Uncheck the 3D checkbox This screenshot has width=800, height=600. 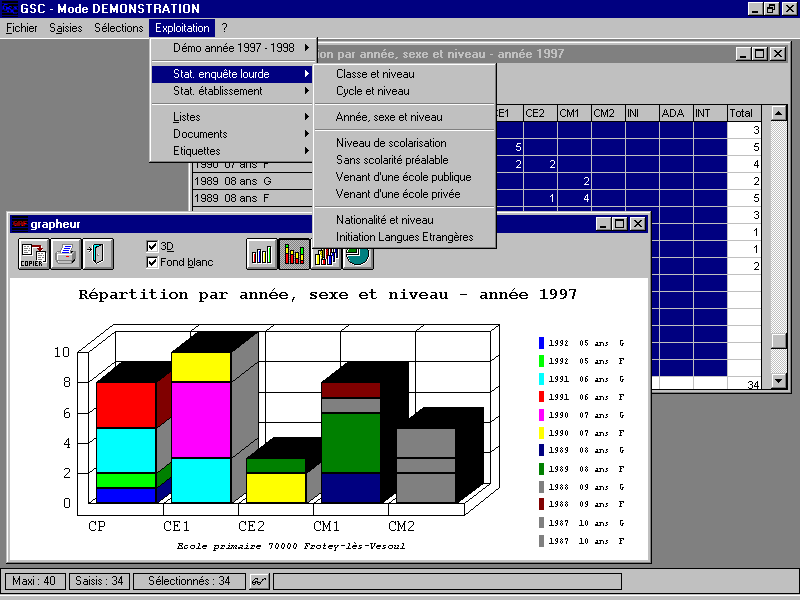152,246
